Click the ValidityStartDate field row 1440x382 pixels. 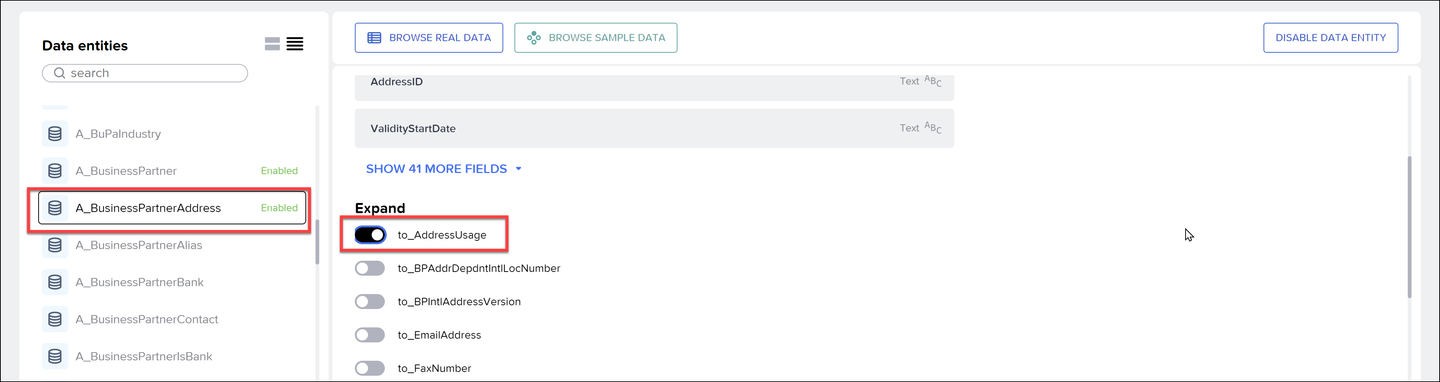pyautogui.click(x=654, y=128)
